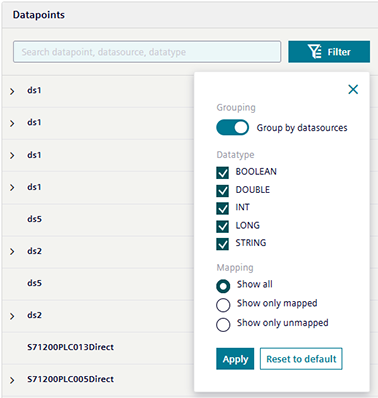Click the Mapping section label

tap(235, 267)
